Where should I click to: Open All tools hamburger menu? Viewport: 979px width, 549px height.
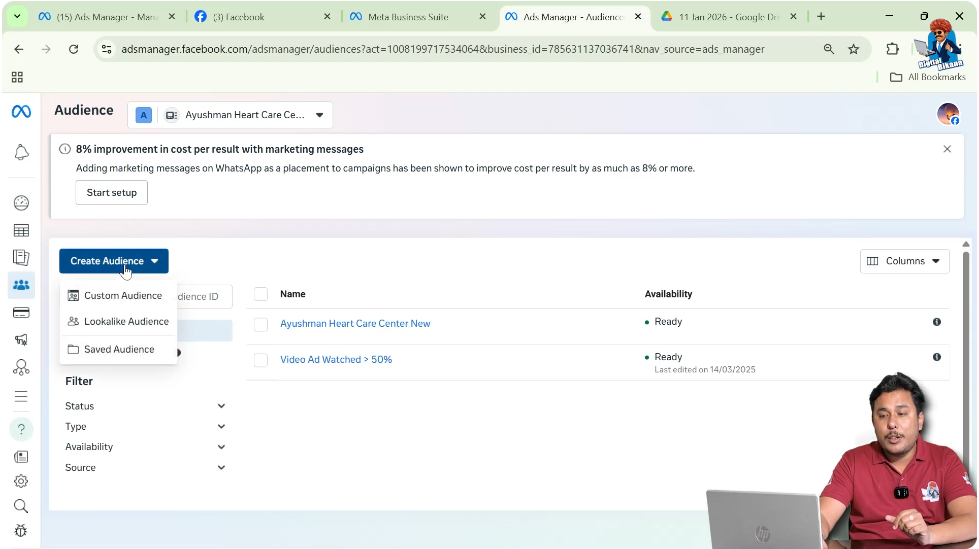[x=21, y=396]
